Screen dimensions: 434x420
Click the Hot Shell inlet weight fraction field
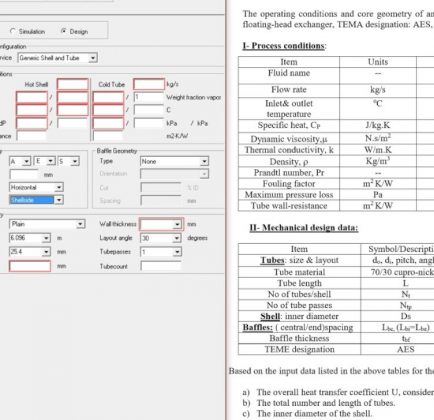pos(32,97)
